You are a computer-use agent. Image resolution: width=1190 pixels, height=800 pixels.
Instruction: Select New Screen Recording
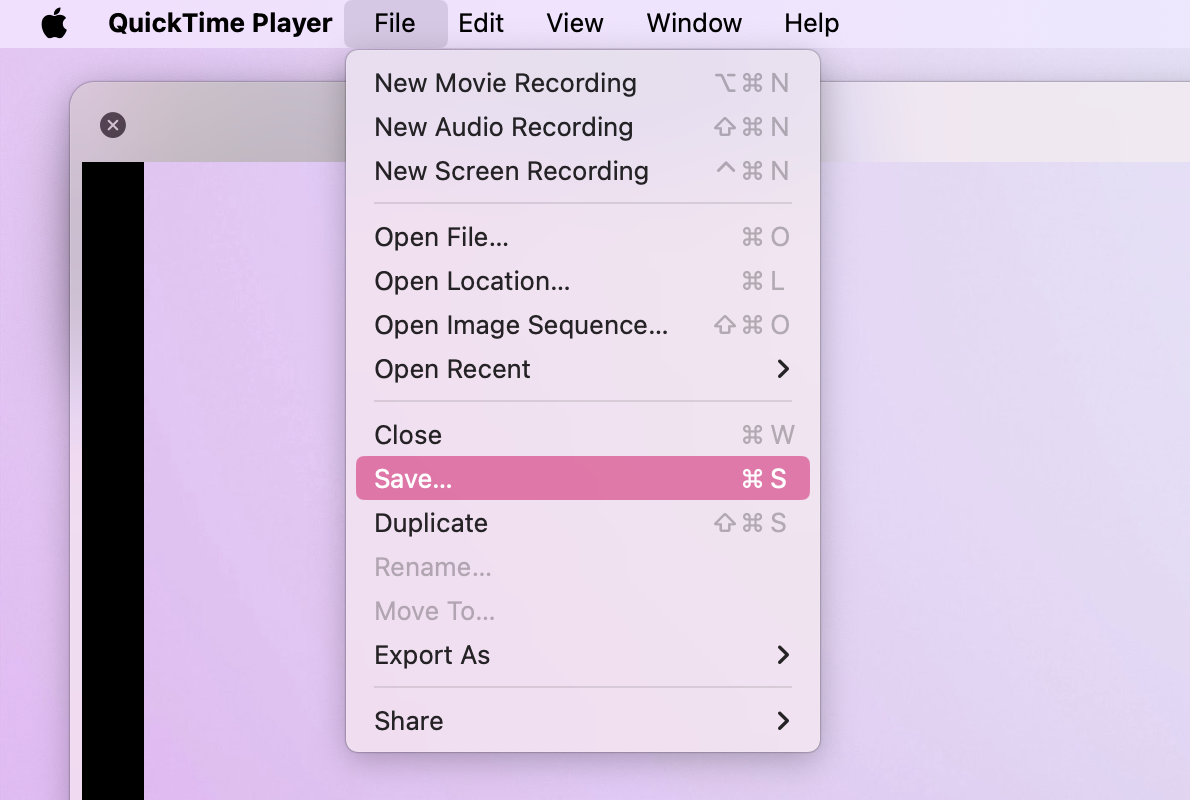[x=511, y=171]
